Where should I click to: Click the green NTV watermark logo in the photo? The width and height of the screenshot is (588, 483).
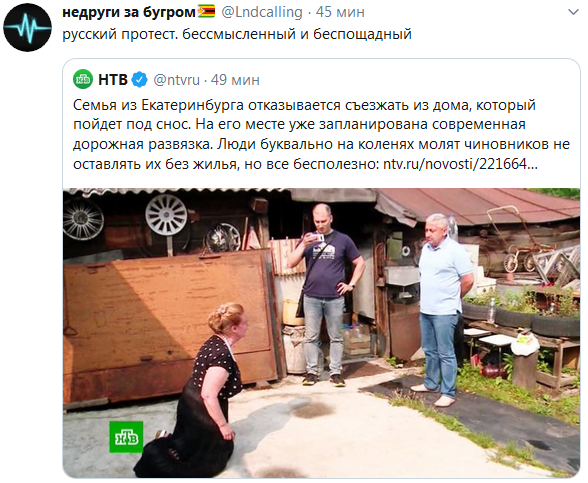point(126,437)
